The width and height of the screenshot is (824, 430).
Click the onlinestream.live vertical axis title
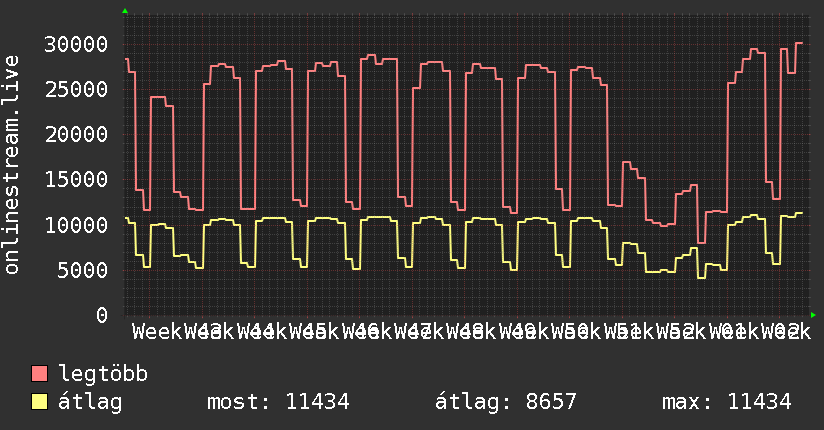click(12, 165)
